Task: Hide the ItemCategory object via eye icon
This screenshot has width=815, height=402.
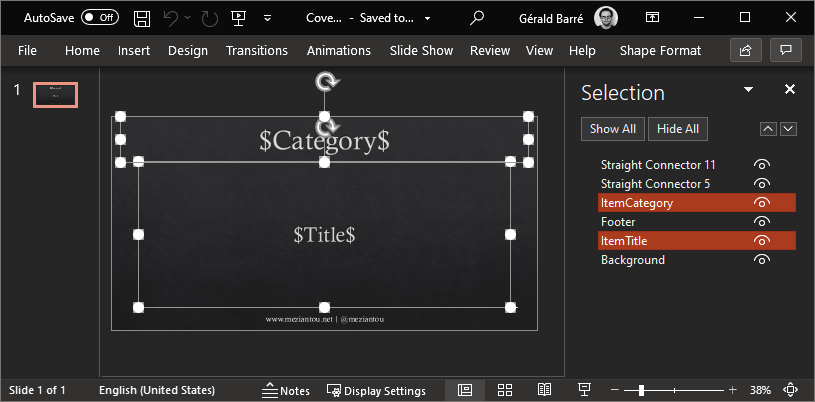Action: tap(762, 203)
